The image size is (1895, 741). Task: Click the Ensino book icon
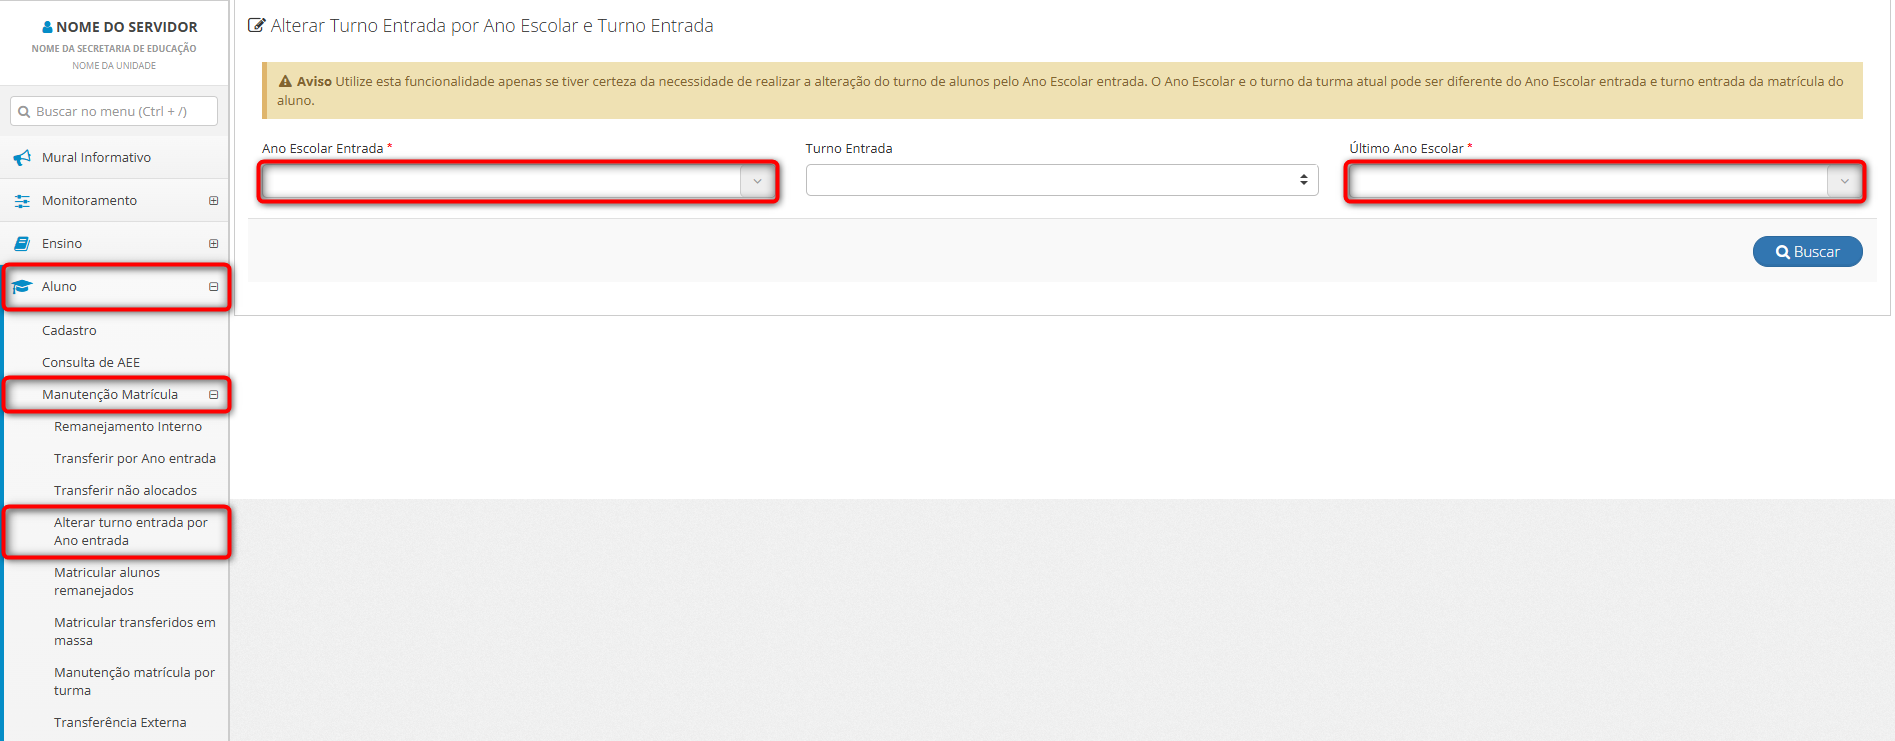(x=22, y=244)
